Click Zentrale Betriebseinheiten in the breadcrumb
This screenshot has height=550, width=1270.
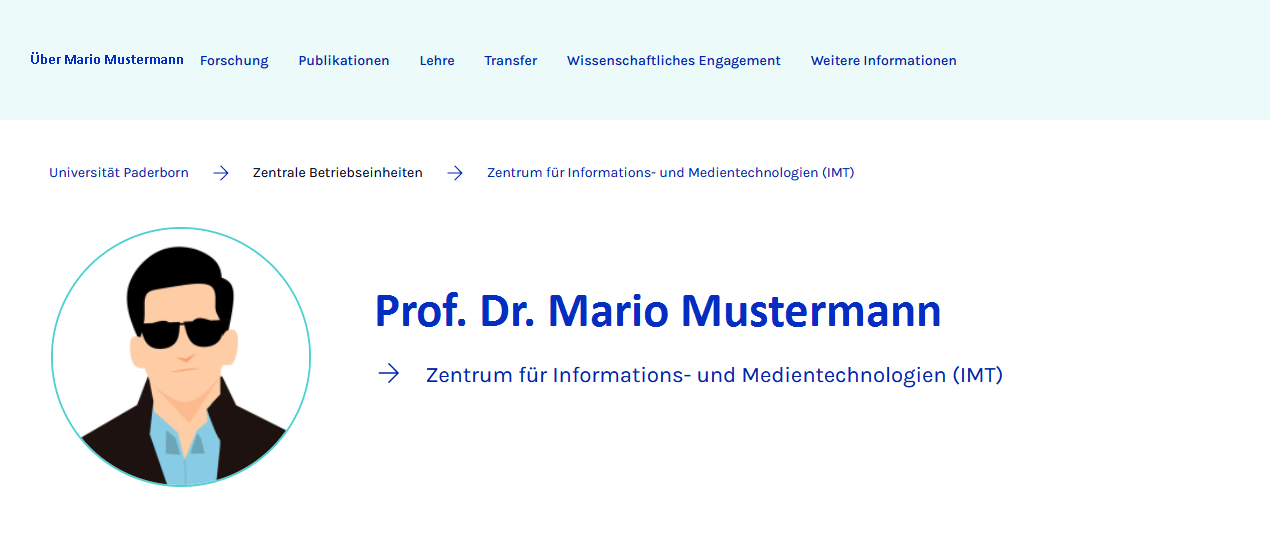point(337,173)
